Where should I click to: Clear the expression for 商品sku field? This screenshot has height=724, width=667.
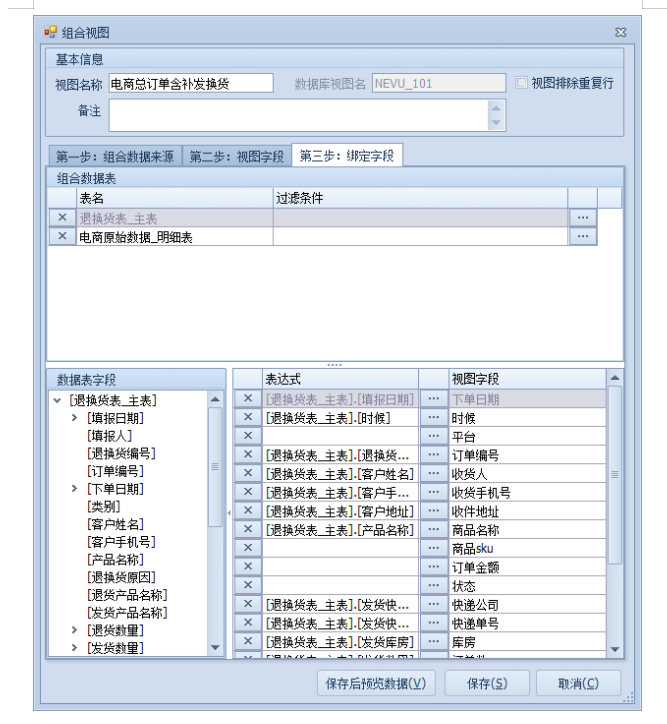(248, 548)
